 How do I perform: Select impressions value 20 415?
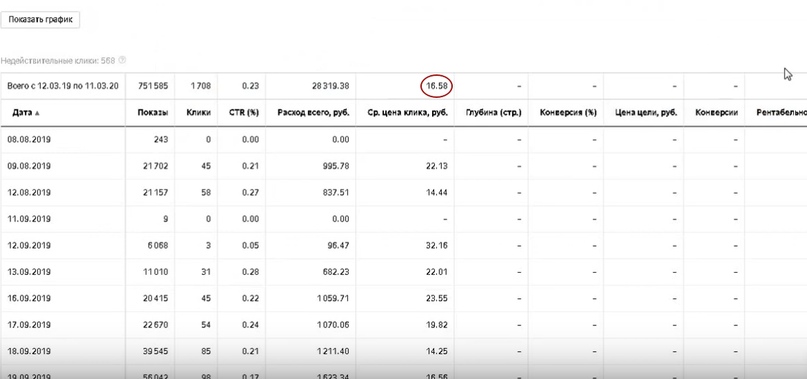[155, 299]
